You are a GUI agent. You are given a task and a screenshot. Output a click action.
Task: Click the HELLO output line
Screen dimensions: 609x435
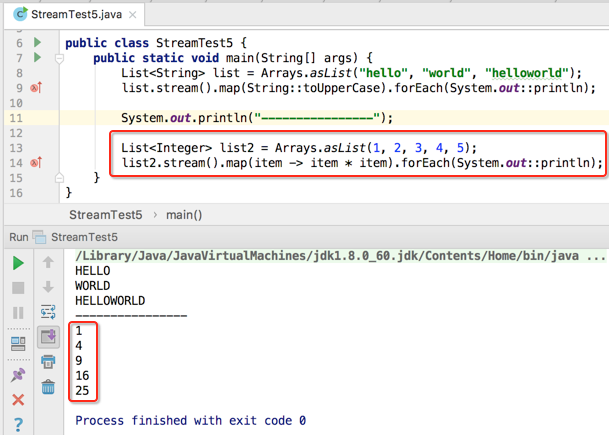pos(92,271)
